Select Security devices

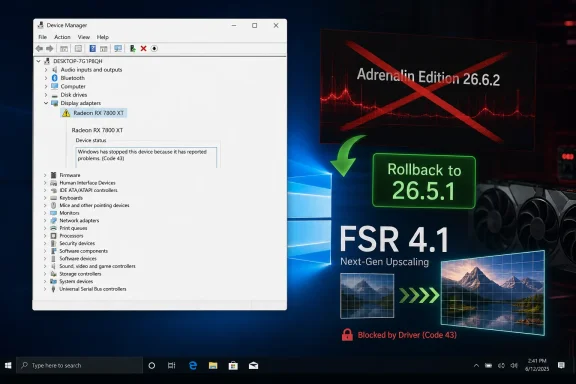[77, 243]
